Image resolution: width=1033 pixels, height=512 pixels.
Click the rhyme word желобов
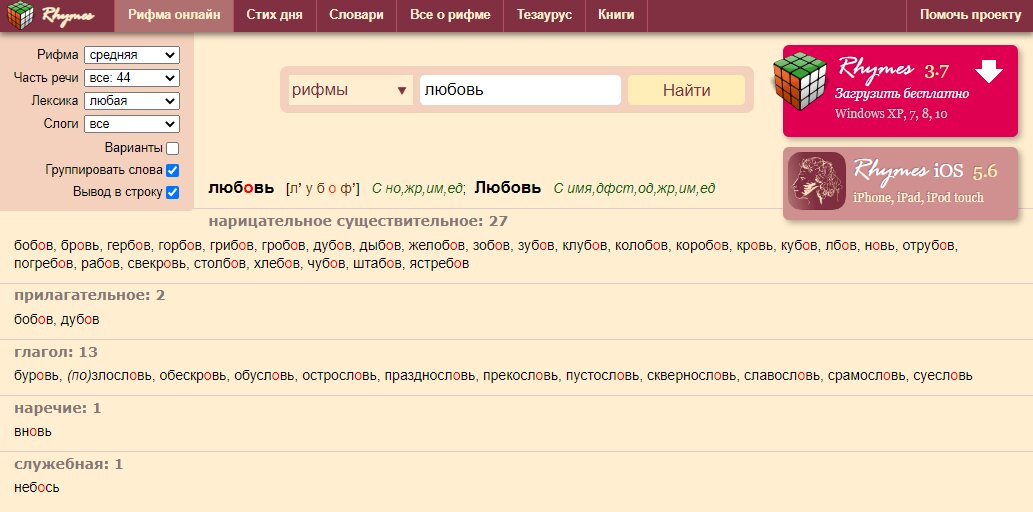[439, 246]
